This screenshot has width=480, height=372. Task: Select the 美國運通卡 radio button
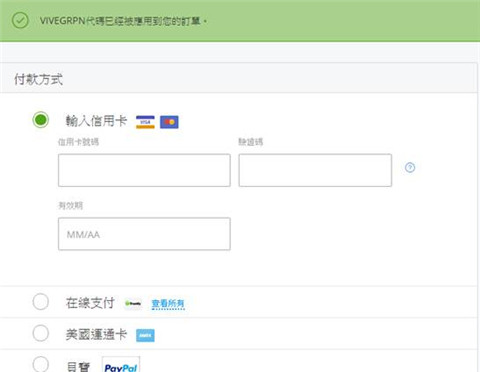coord(41,333)
